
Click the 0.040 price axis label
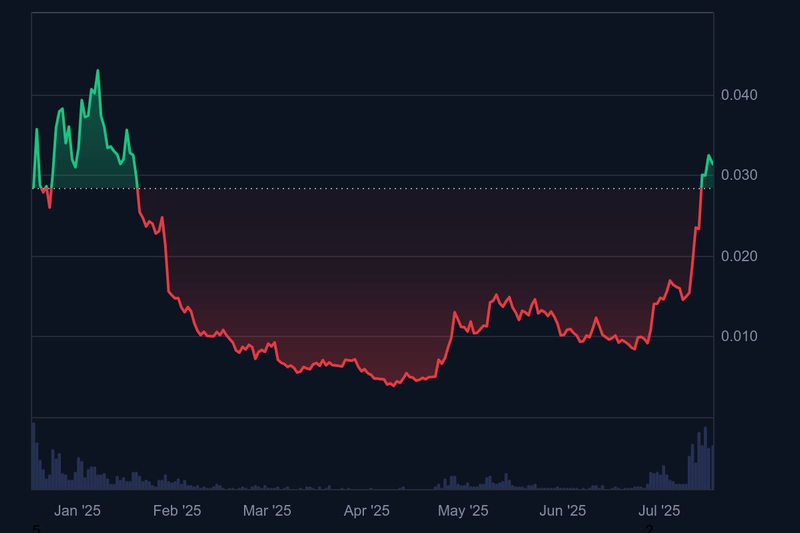click(x=738, y=95)
